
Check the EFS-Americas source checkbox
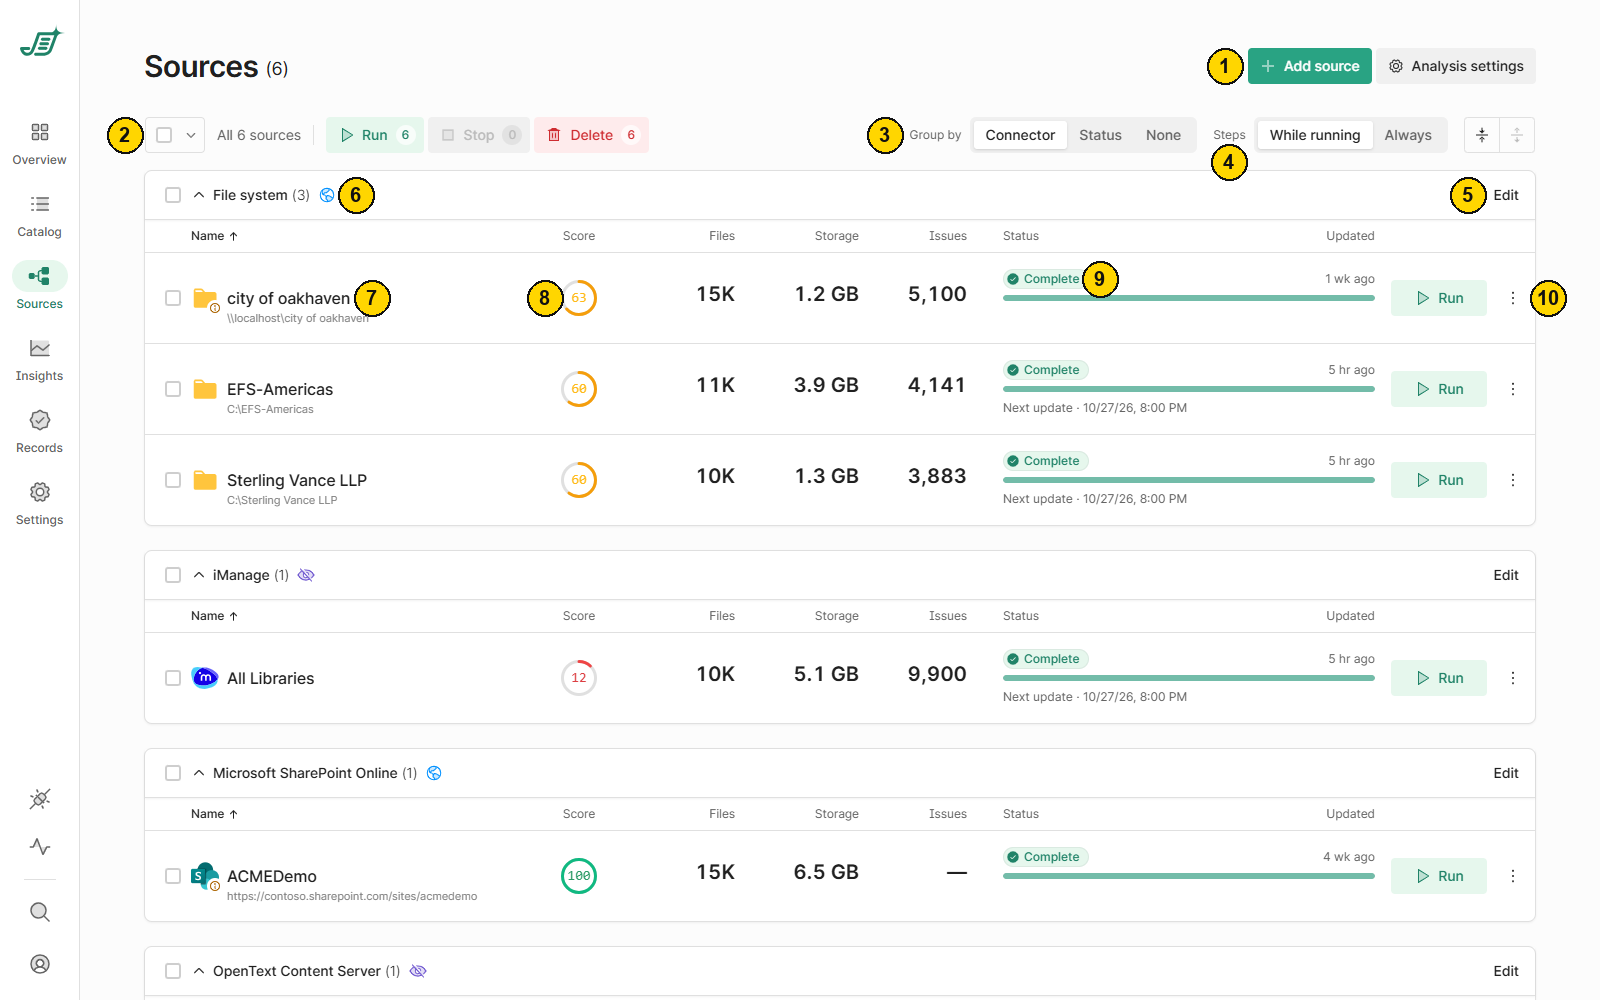[x=173, y=389]
